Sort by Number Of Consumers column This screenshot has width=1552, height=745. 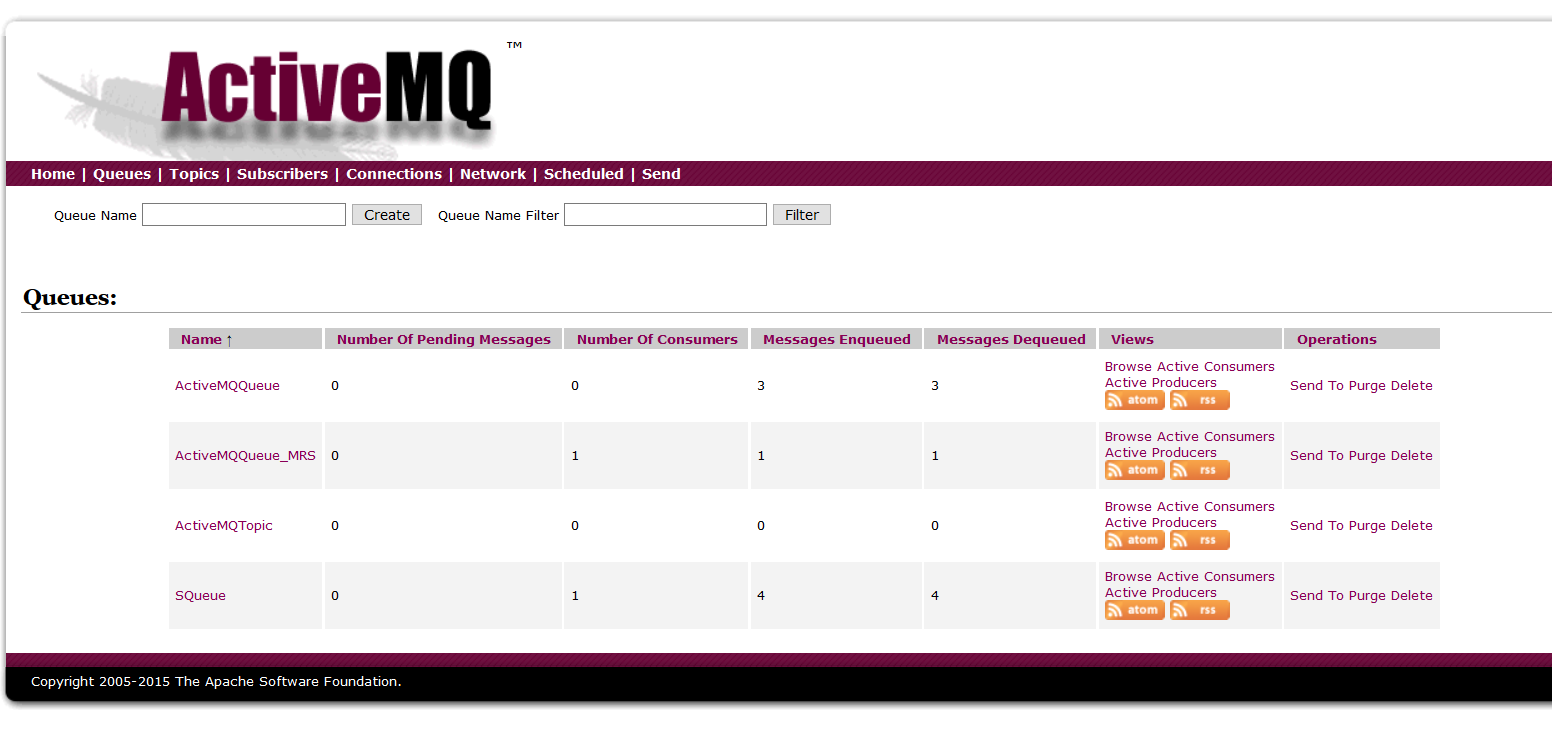pyautogui.click(x=657, y=339)
